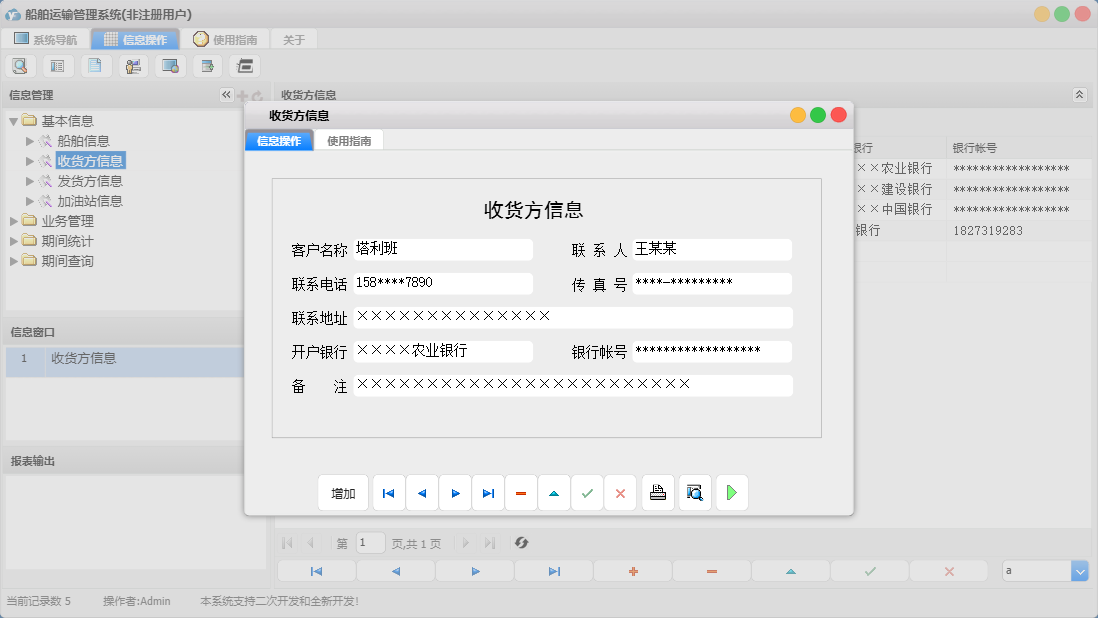Click the 客户名称 input showing 塔利班
This screenshot has height=618, width=1098.
click(443, 249)
